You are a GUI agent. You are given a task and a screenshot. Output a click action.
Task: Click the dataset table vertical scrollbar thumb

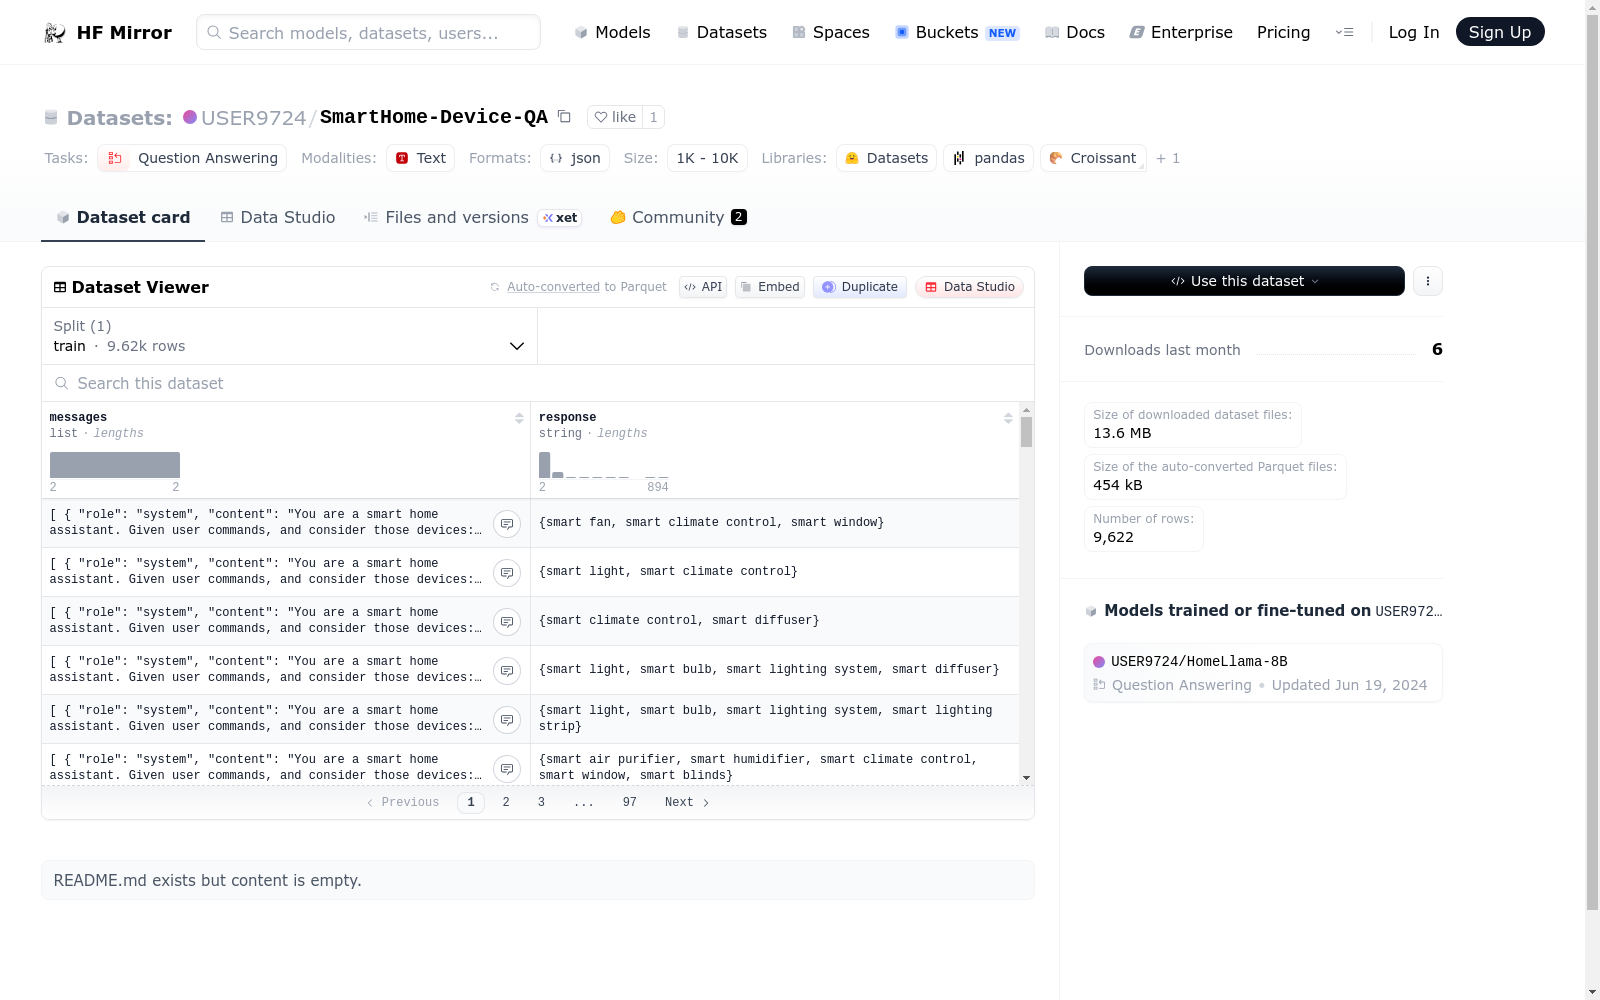point(1026,432)
